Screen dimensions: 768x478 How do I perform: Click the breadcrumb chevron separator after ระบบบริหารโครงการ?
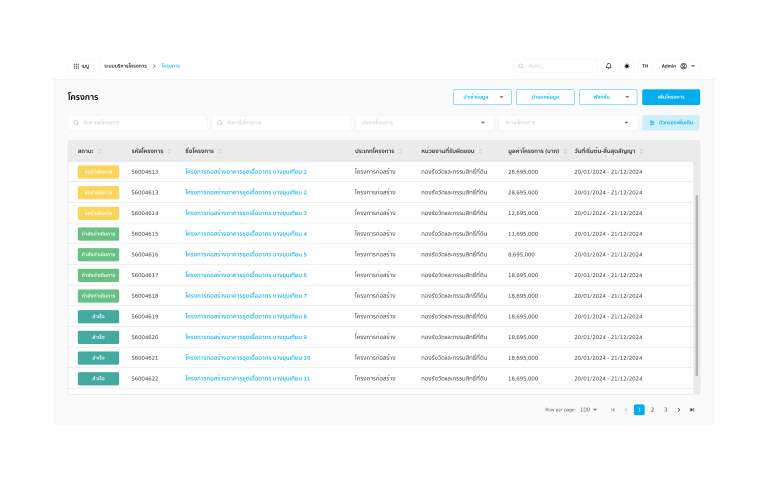[154, 66]
